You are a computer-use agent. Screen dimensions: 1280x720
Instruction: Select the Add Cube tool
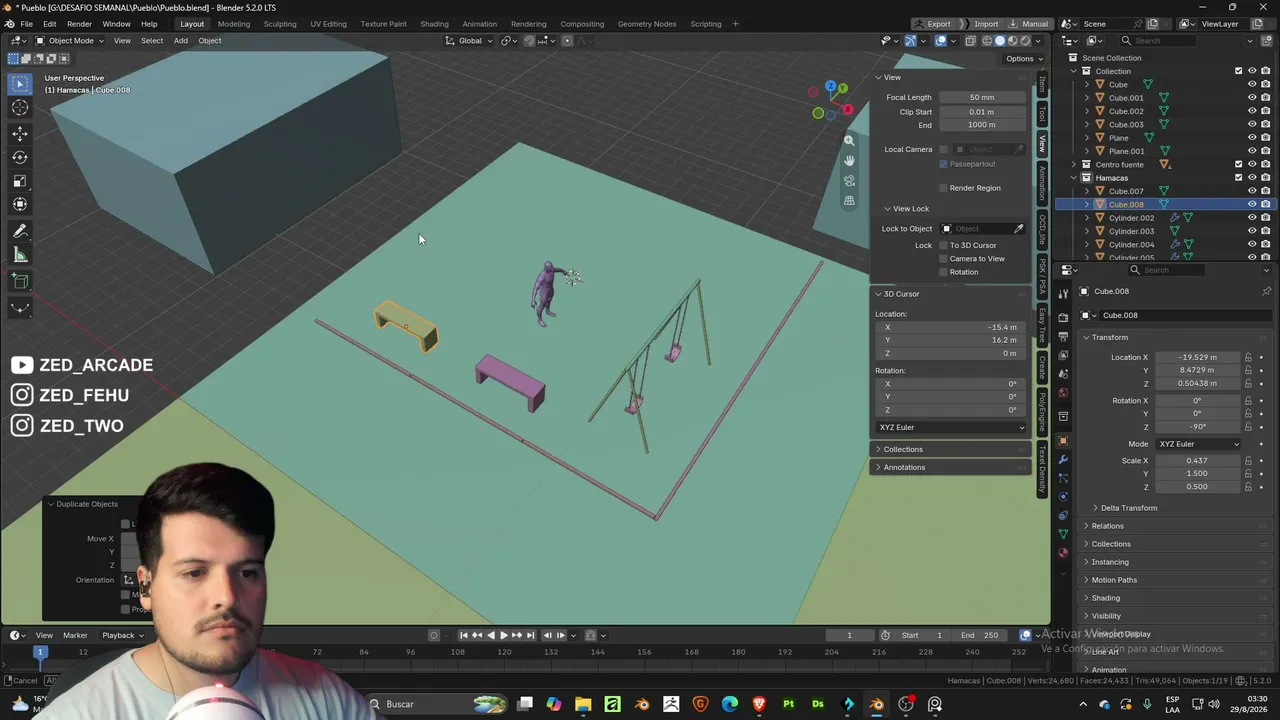pos(20,281)
